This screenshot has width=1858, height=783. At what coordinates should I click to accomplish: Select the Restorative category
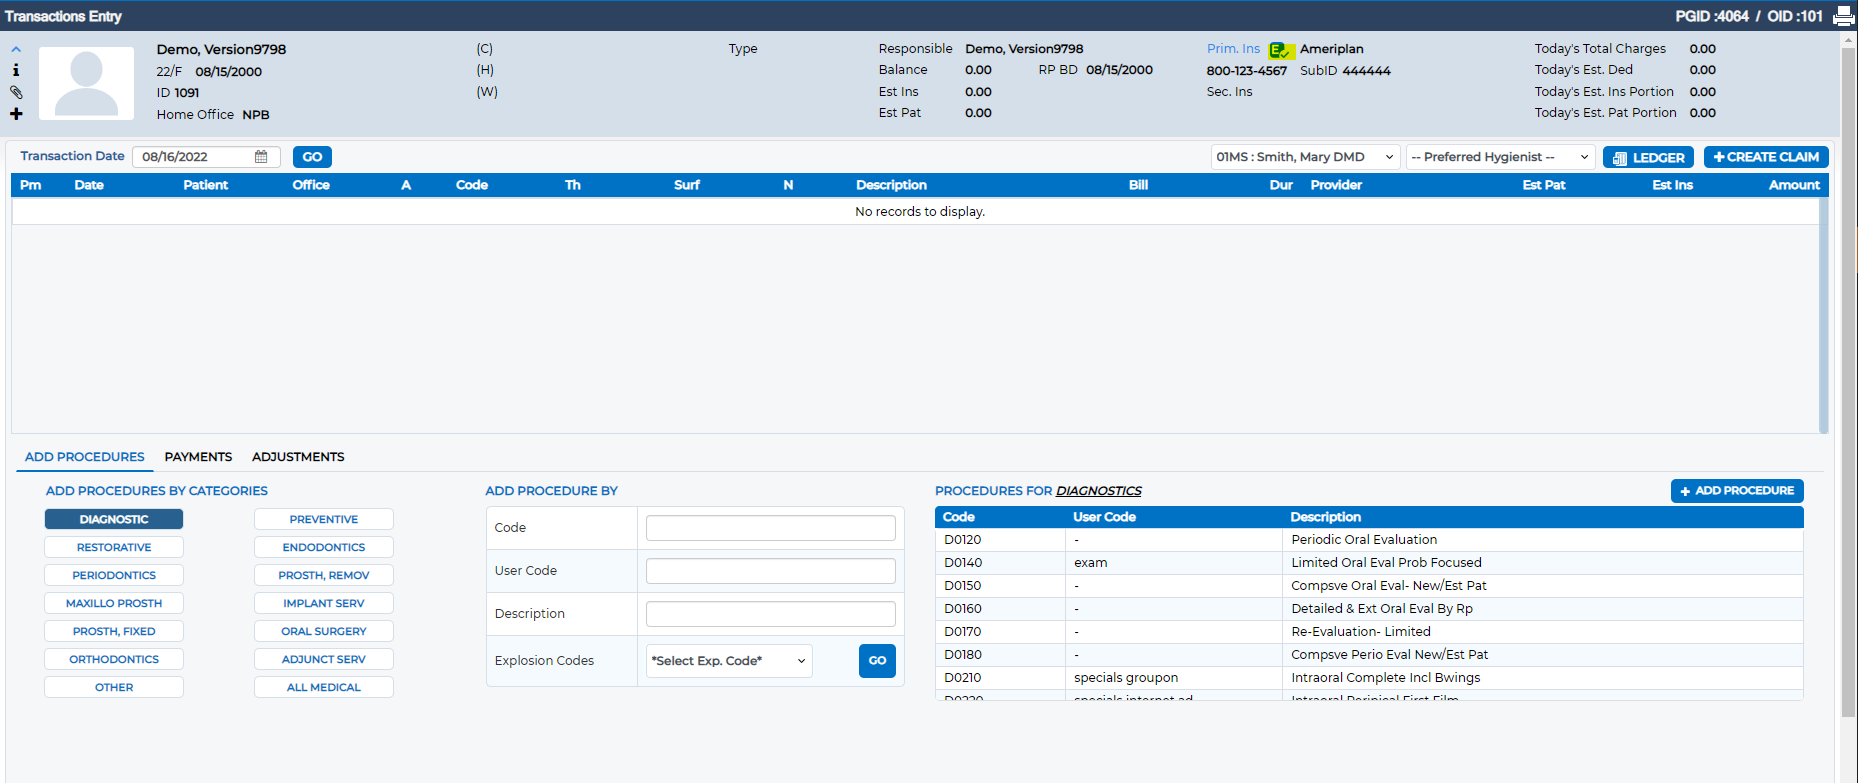tap(114, 547)
